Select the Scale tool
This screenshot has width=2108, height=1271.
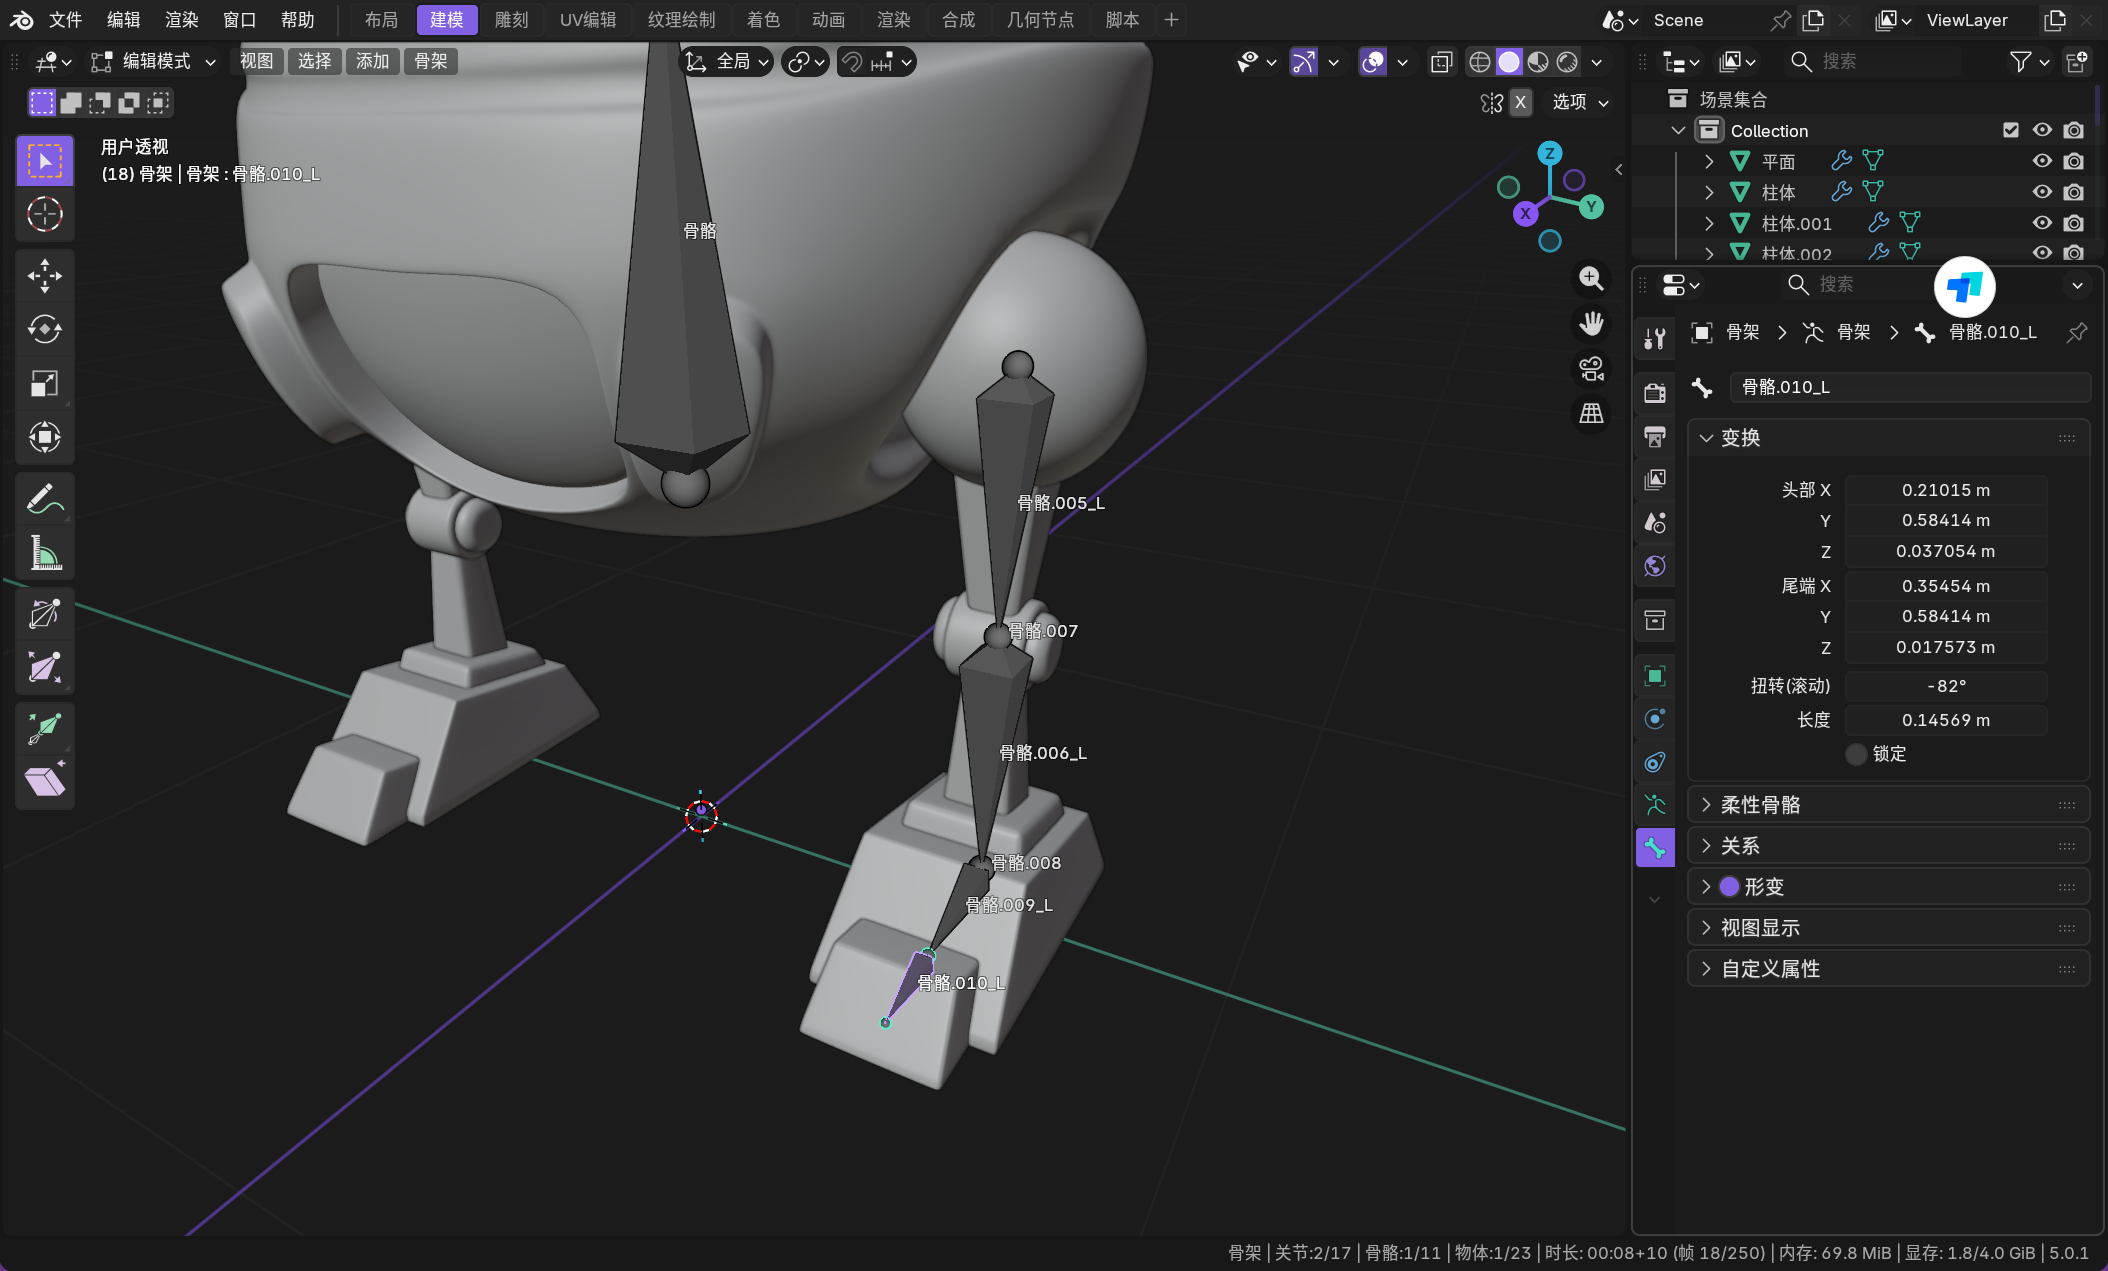pyautogui.click(x=45, y=384)
